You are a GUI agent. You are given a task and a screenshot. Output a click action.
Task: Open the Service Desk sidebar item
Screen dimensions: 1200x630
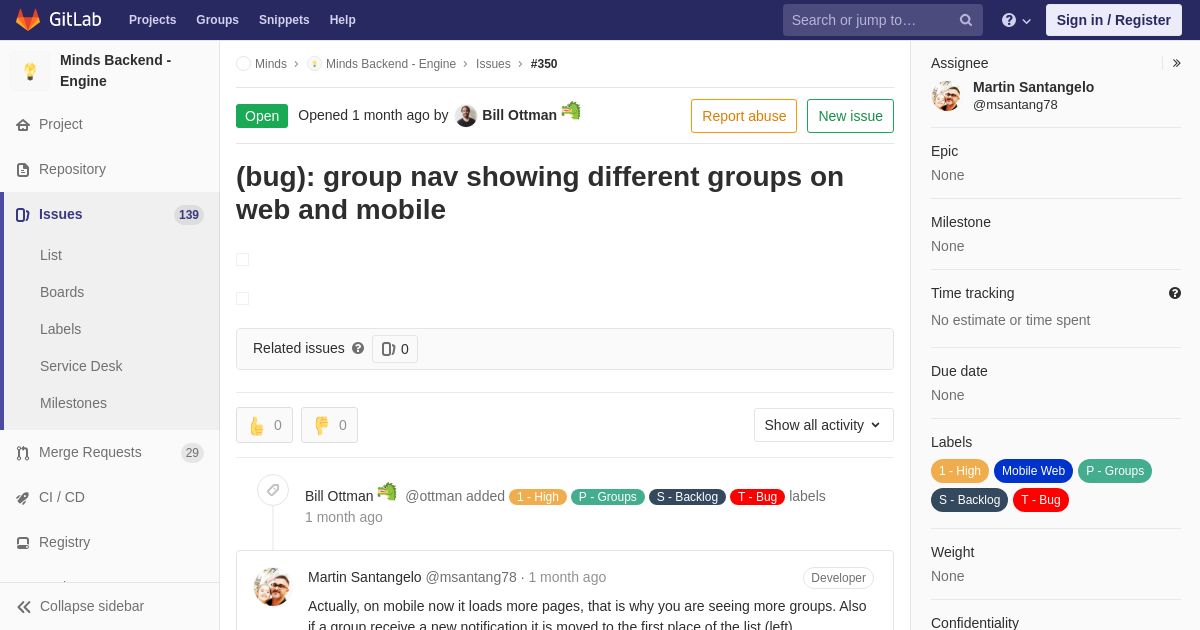[81, 366]
